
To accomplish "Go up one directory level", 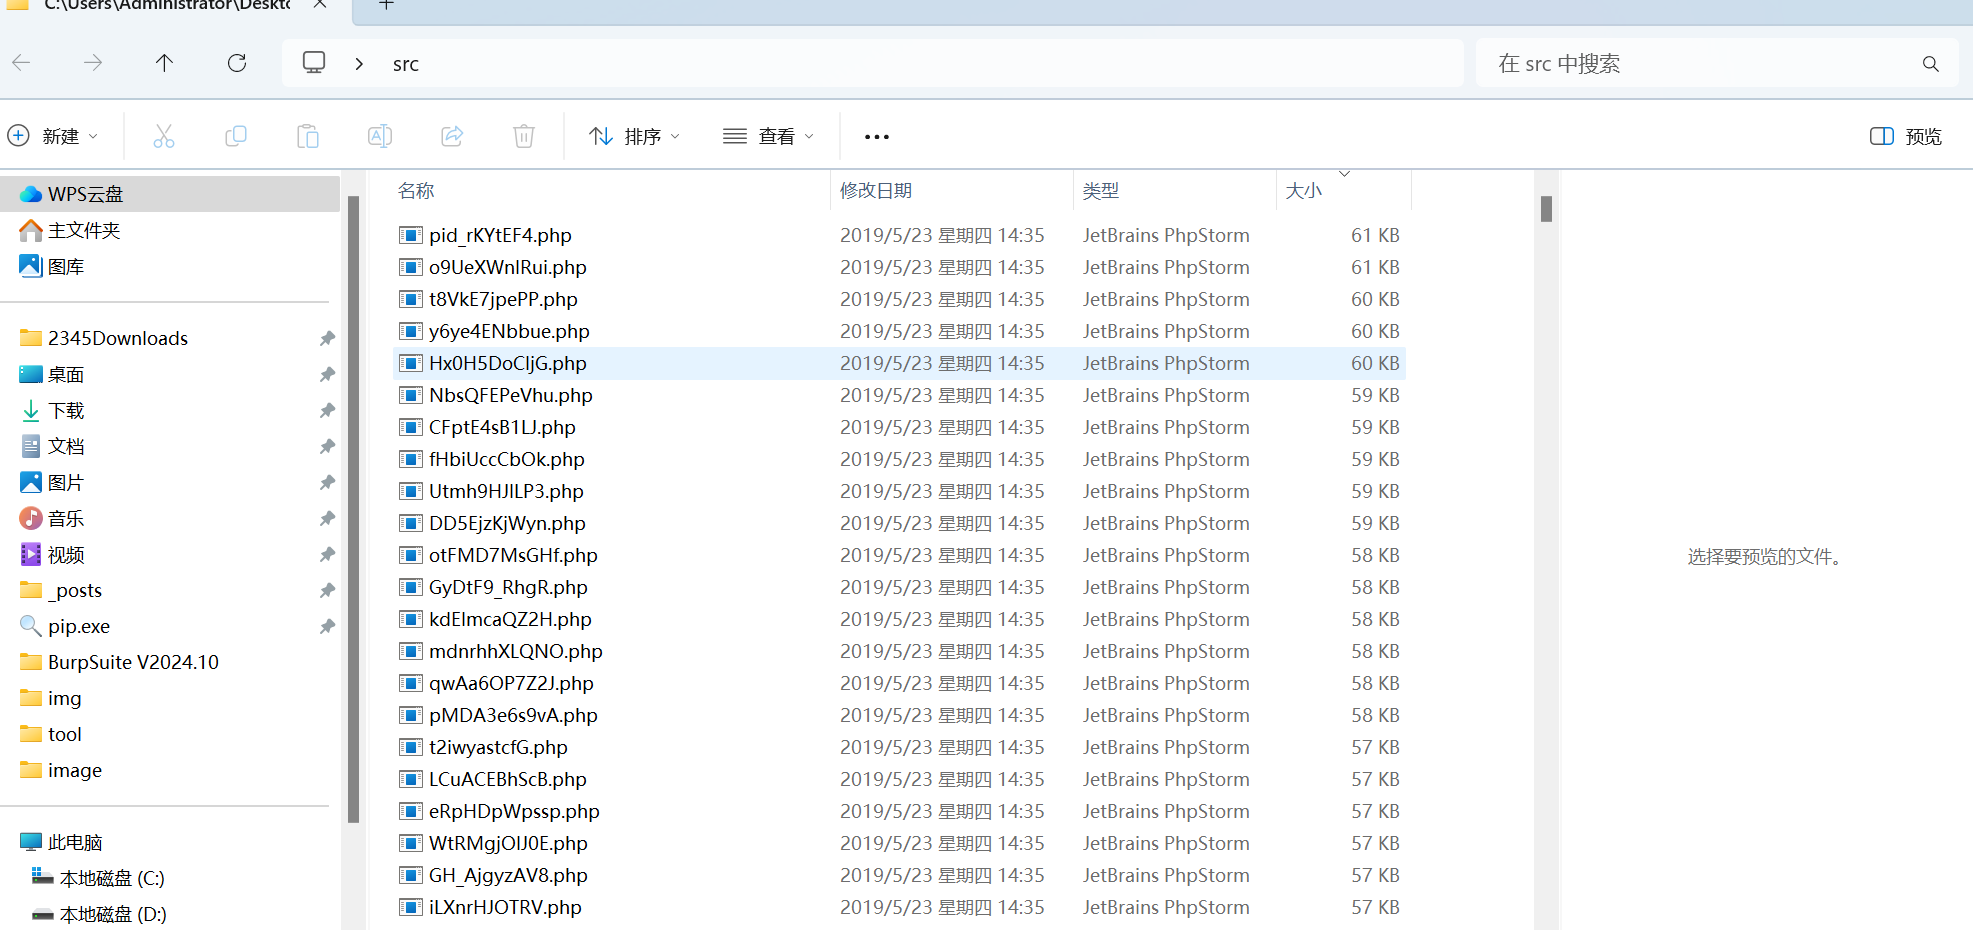I will (165, 63).
